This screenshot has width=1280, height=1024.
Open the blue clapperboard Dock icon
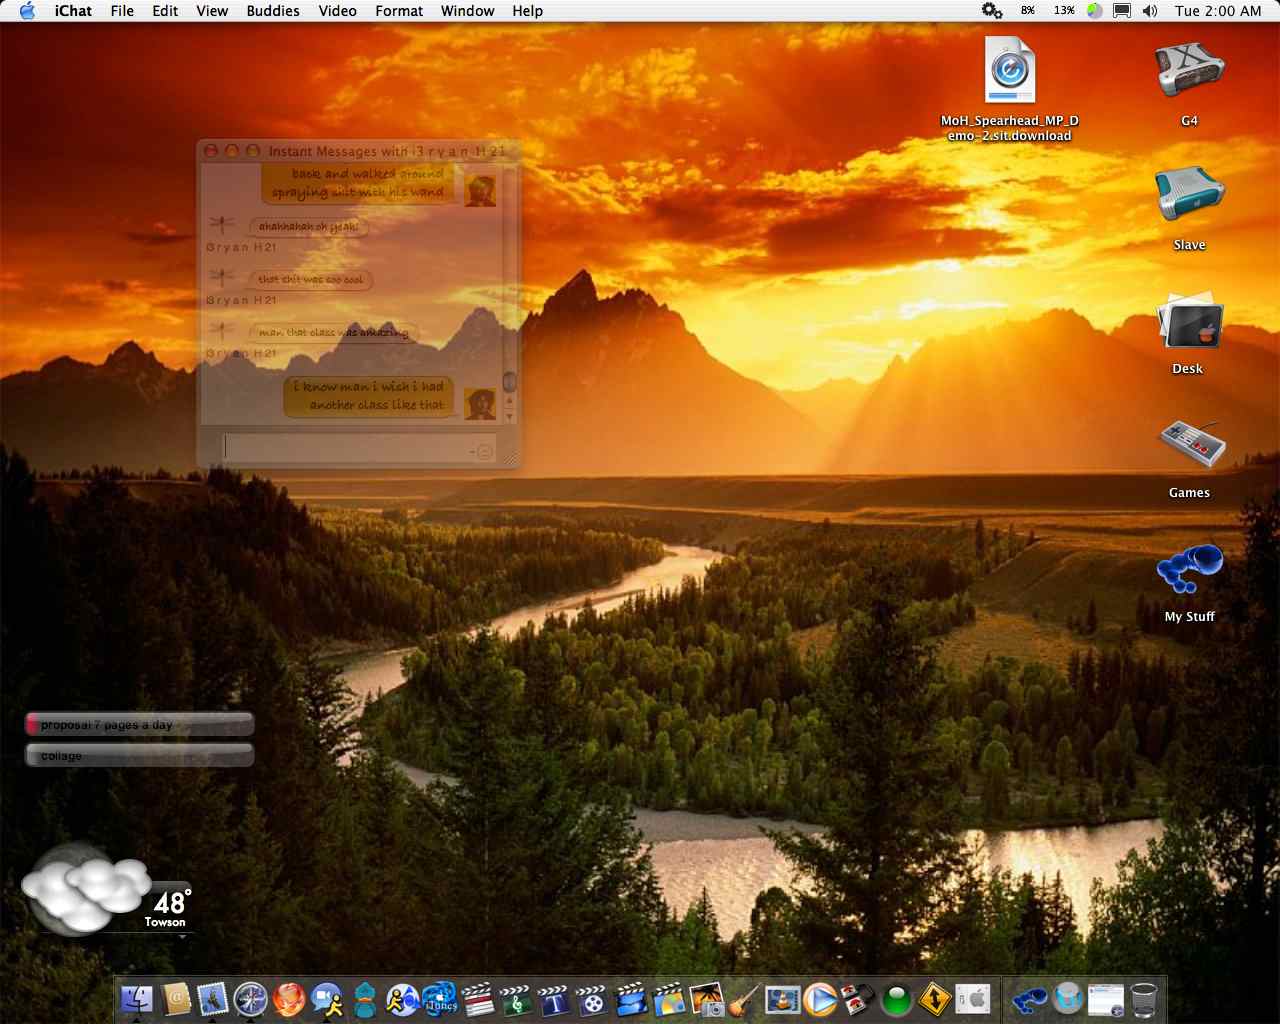[x=630, y=998]
